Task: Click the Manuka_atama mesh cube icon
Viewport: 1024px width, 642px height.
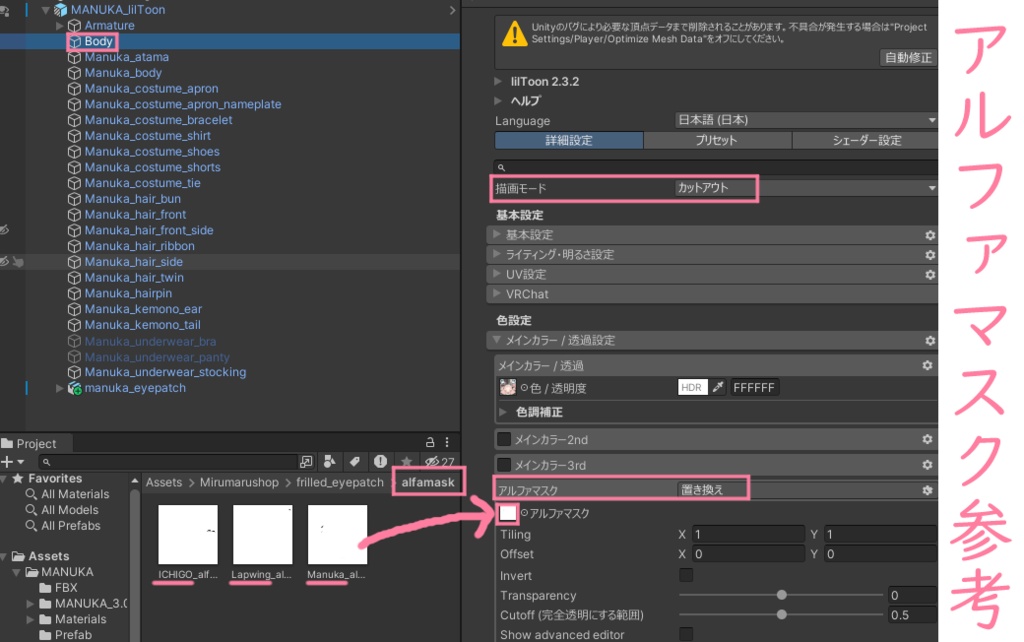Action: pos(74,57)
